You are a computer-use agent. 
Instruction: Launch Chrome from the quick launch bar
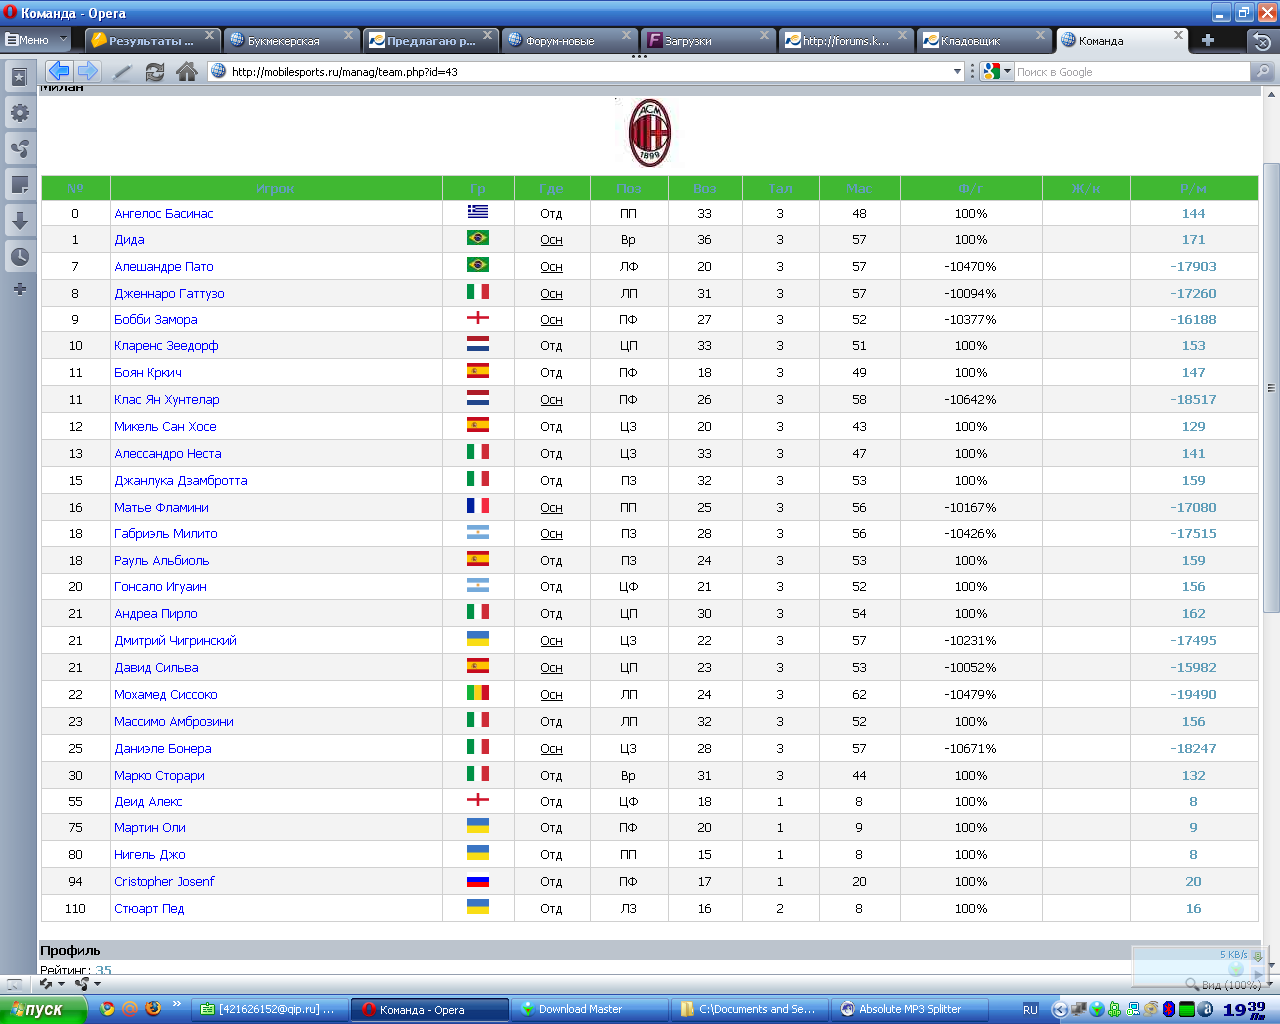[x=107, y=1009]
